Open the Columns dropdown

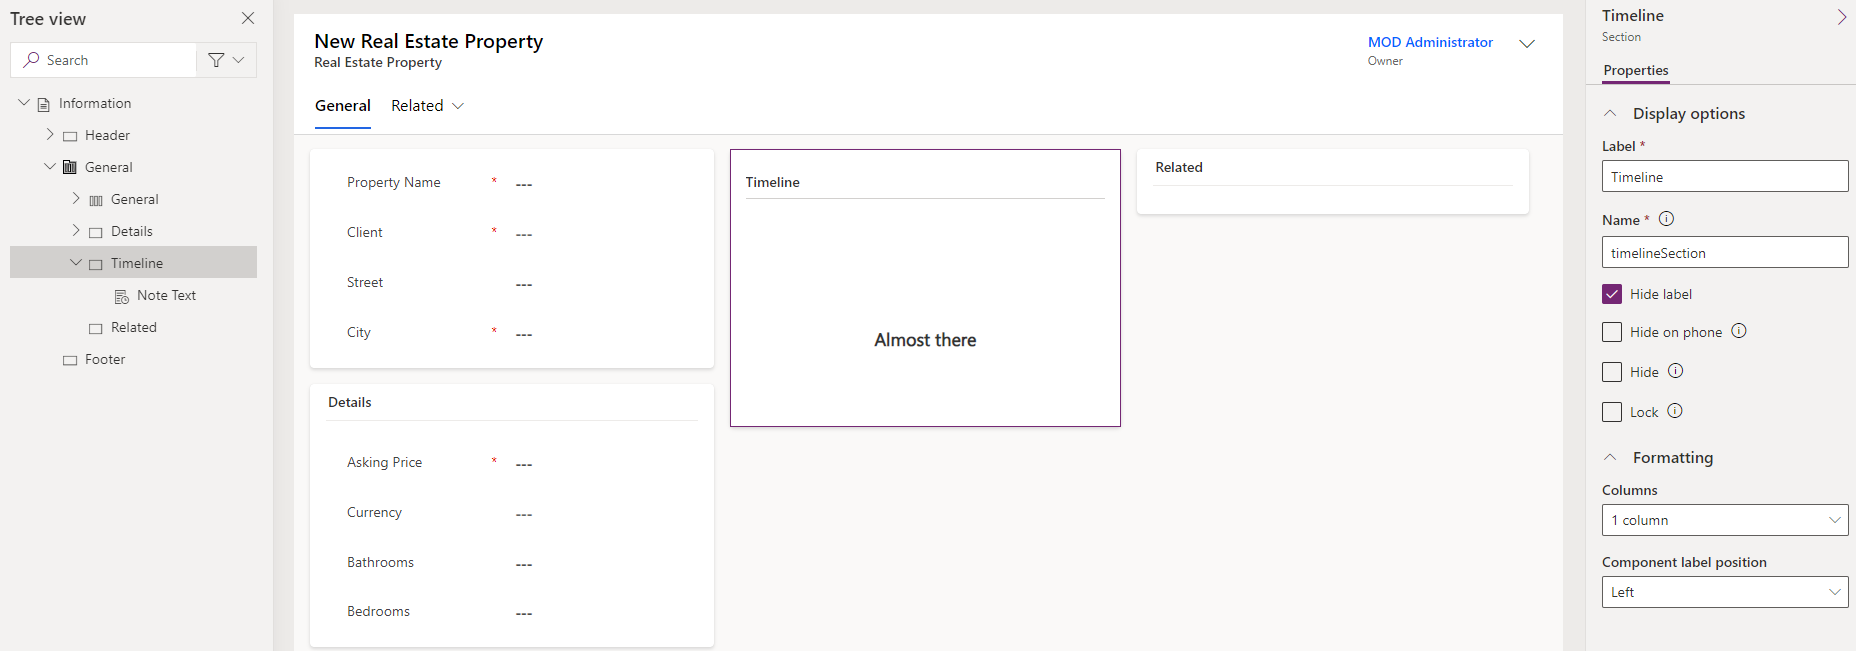point(1724,520)
